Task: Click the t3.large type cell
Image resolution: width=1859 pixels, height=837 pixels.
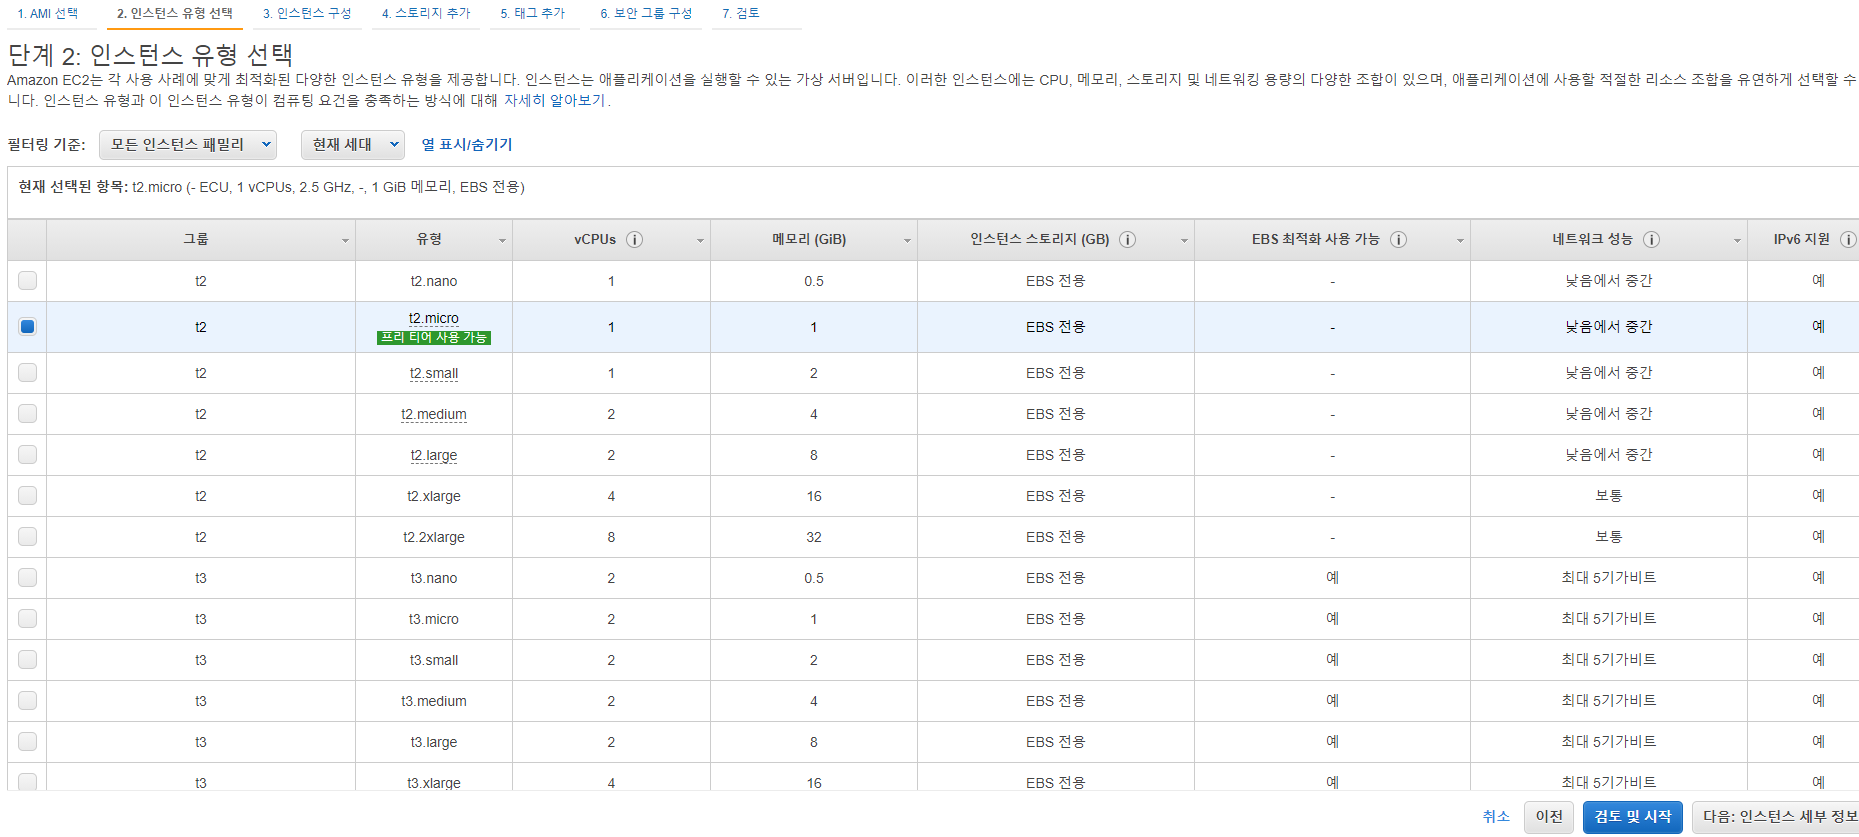Action: pos(434,742)
